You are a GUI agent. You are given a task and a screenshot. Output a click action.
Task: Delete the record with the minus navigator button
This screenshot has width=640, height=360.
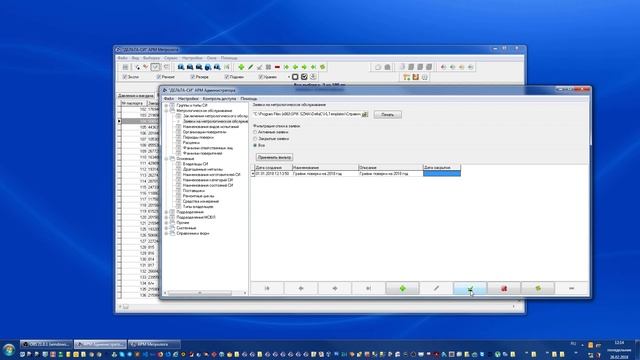pyautogui.click(x=571, y=289)
